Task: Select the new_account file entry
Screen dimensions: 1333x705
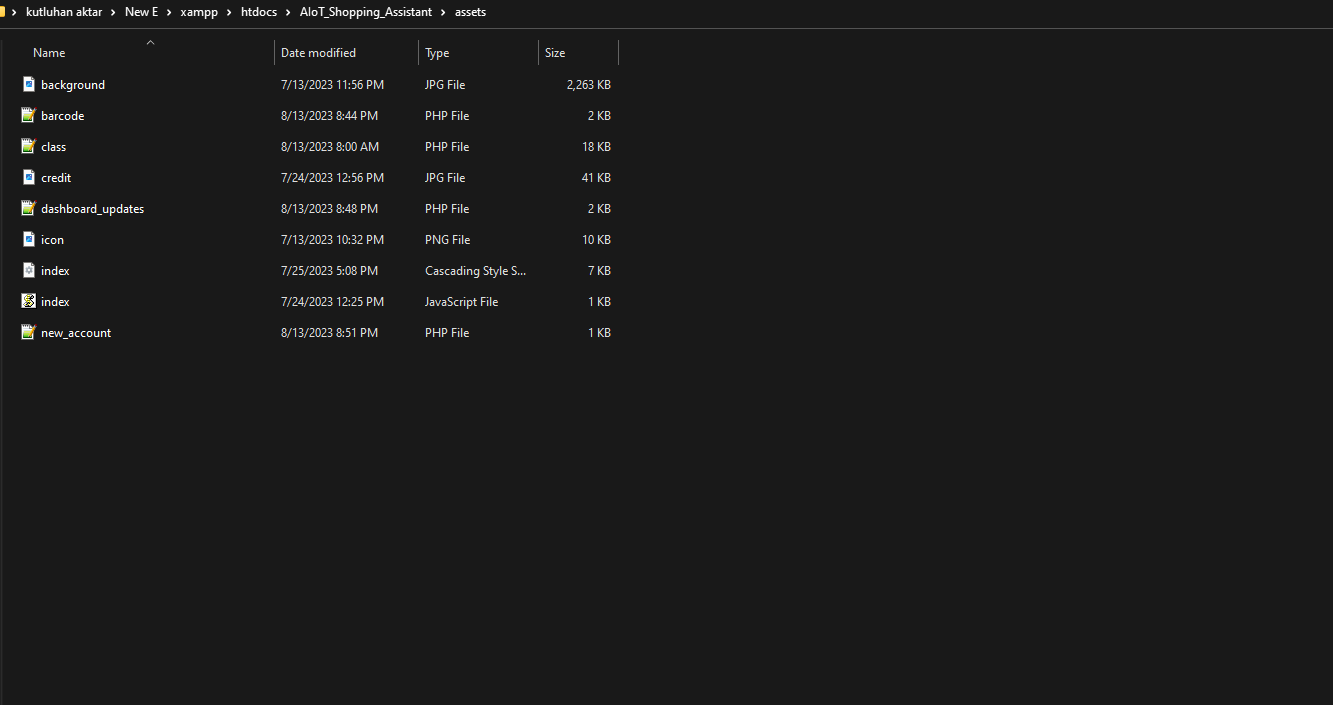Action: click(76, 332)
